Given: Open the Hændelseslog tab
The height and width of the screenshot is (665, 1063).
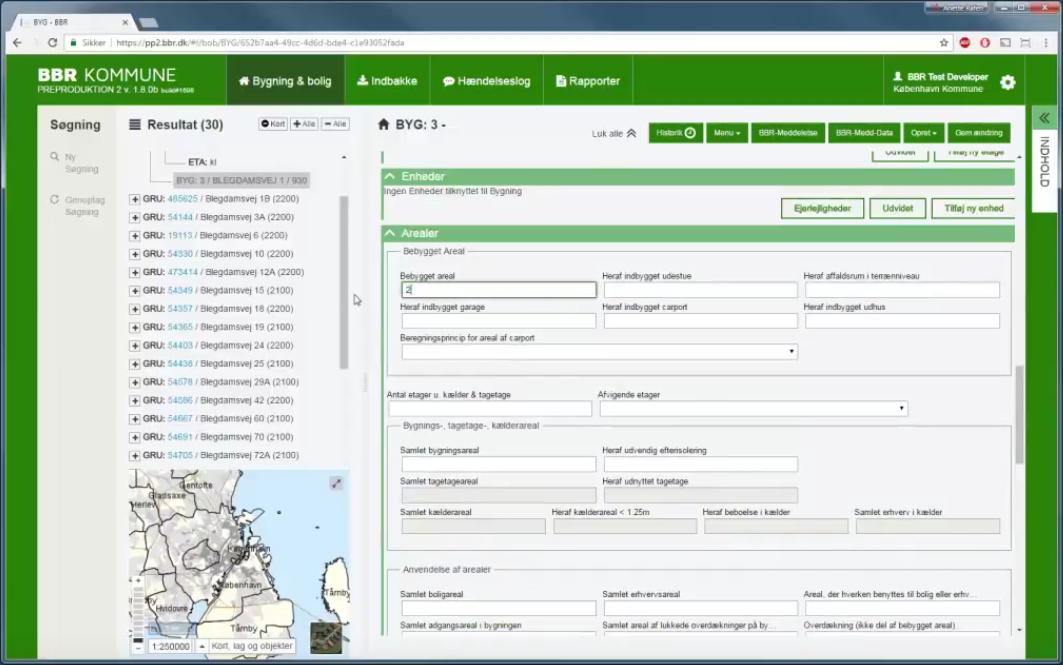Looking at the screenshot, I should point(486,81).
